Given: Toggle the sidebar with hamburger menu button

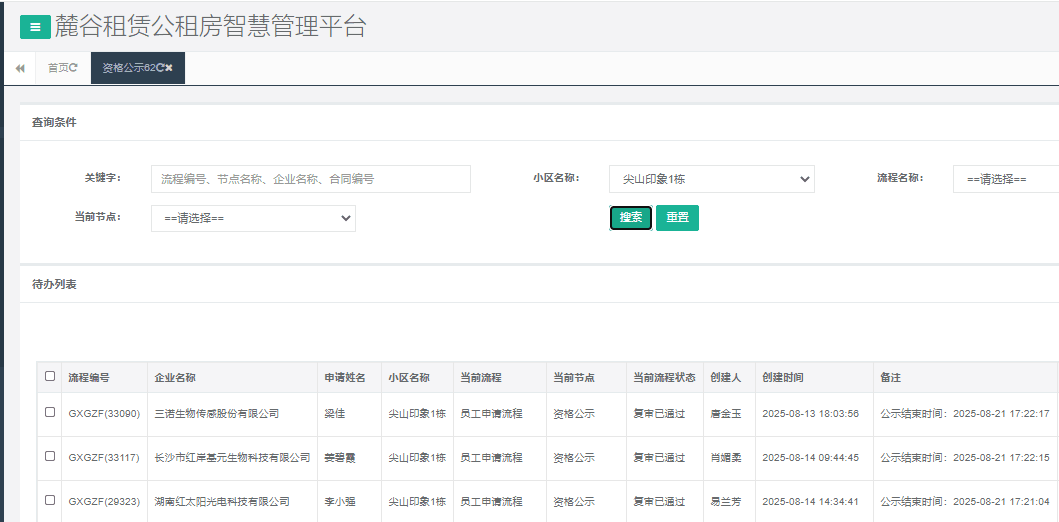Looking at the screenshot, I should click(x=35, y=27).
